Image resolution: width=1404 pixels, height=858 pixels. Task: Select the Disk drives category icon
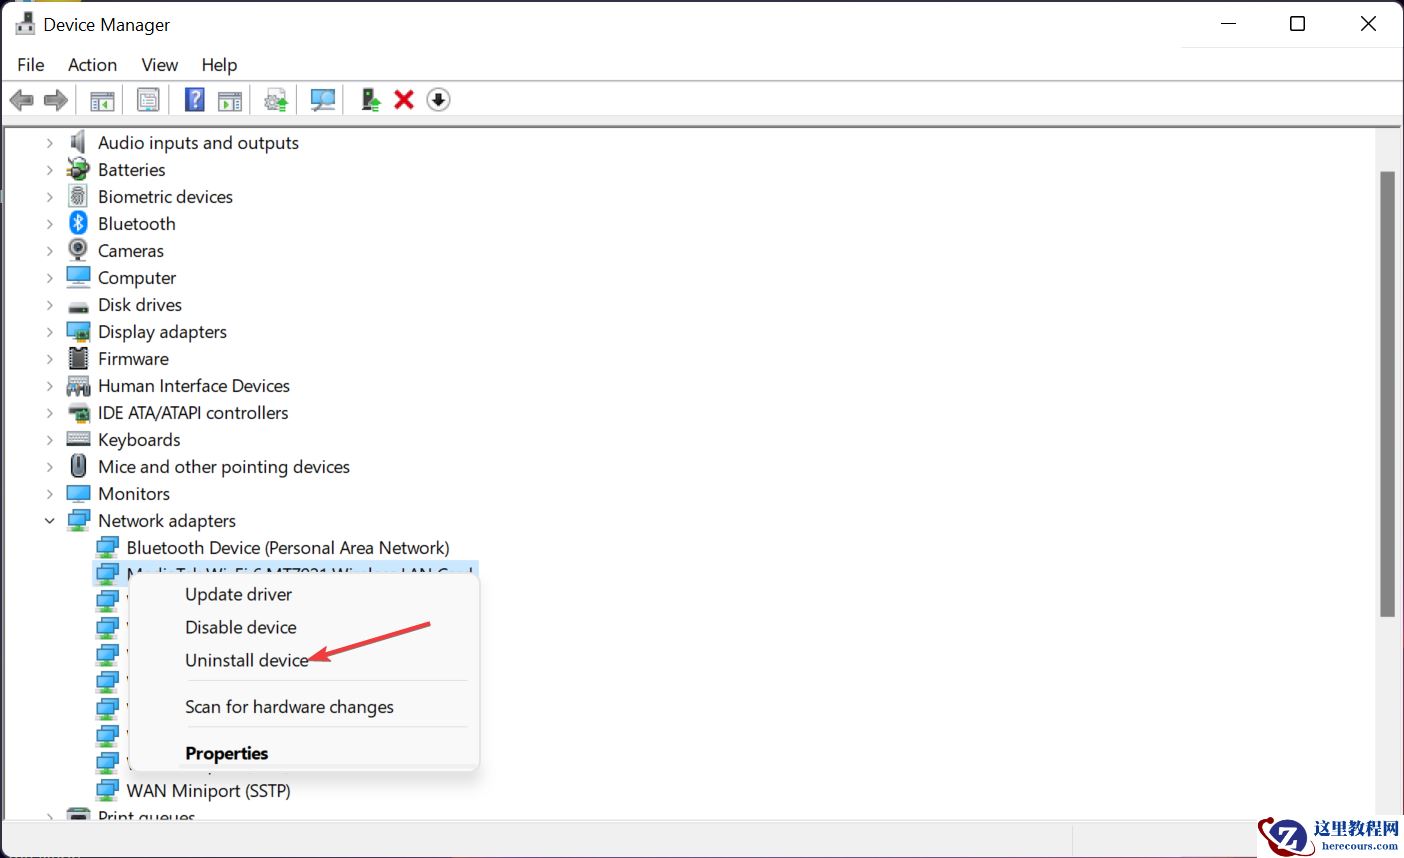click(78, 306)
